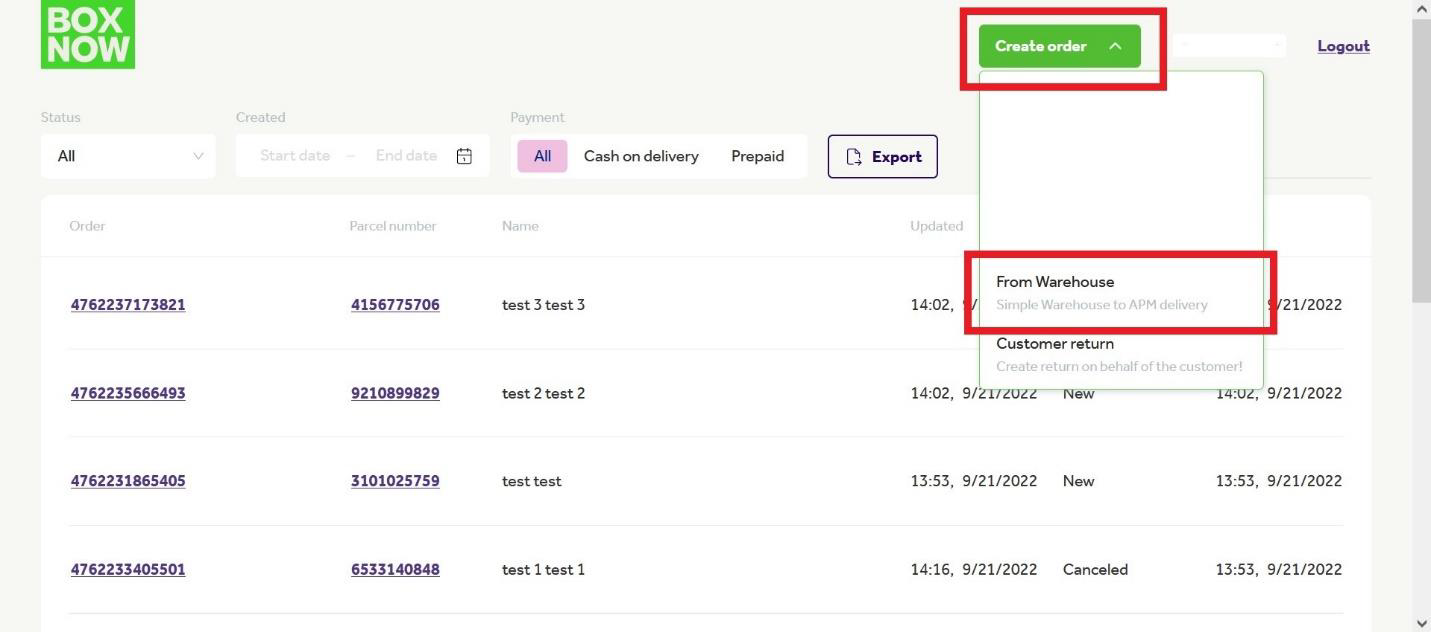Click the End date input field
The width and height of the screenshot is (1431, 632).
(406, 156)
